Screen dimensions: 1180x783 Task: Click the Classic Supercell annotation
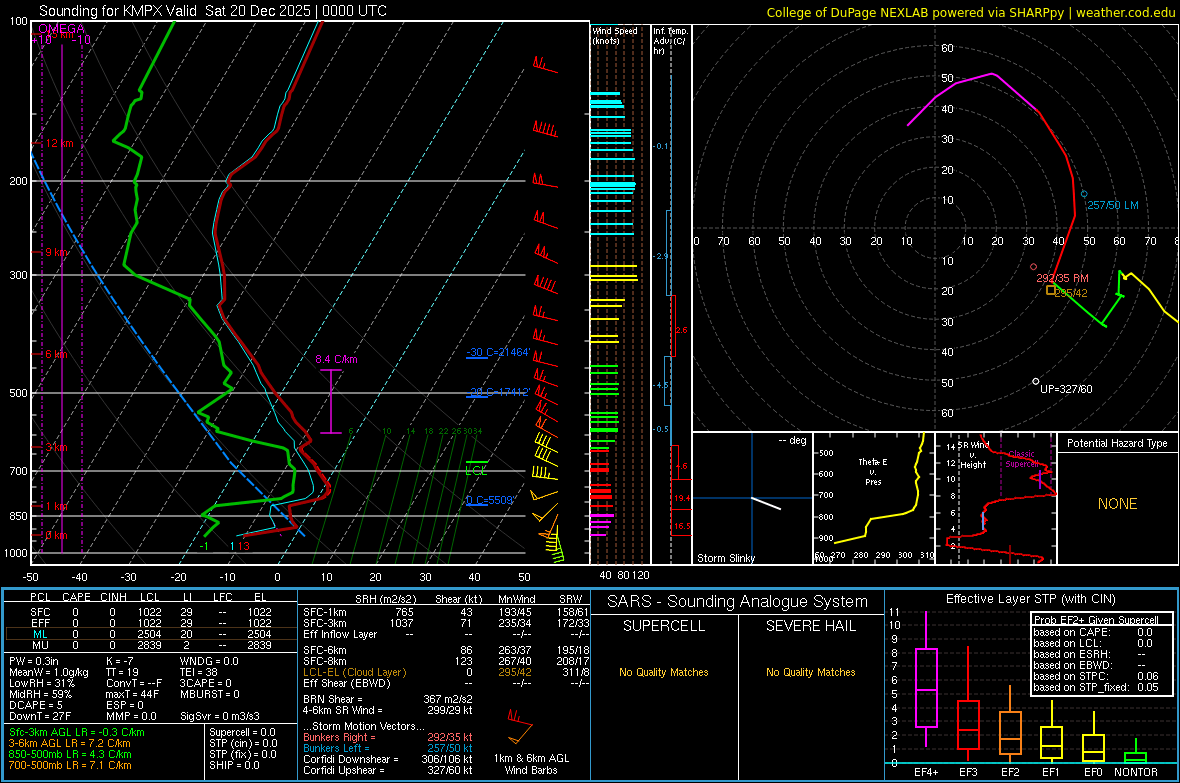(1022, 459)
